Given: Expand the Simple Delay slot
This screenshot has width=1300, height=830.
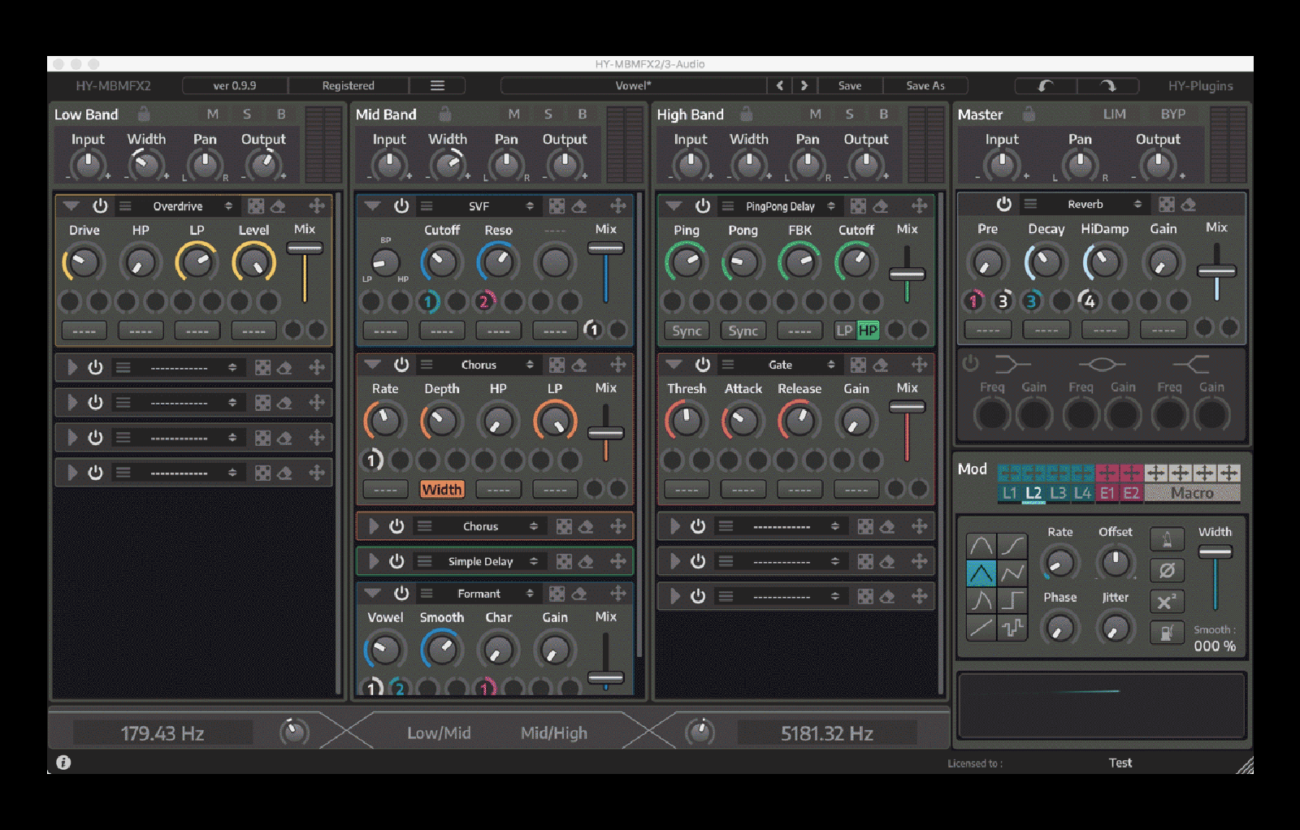Looking at the screenshot, I should tap(374, 561).
